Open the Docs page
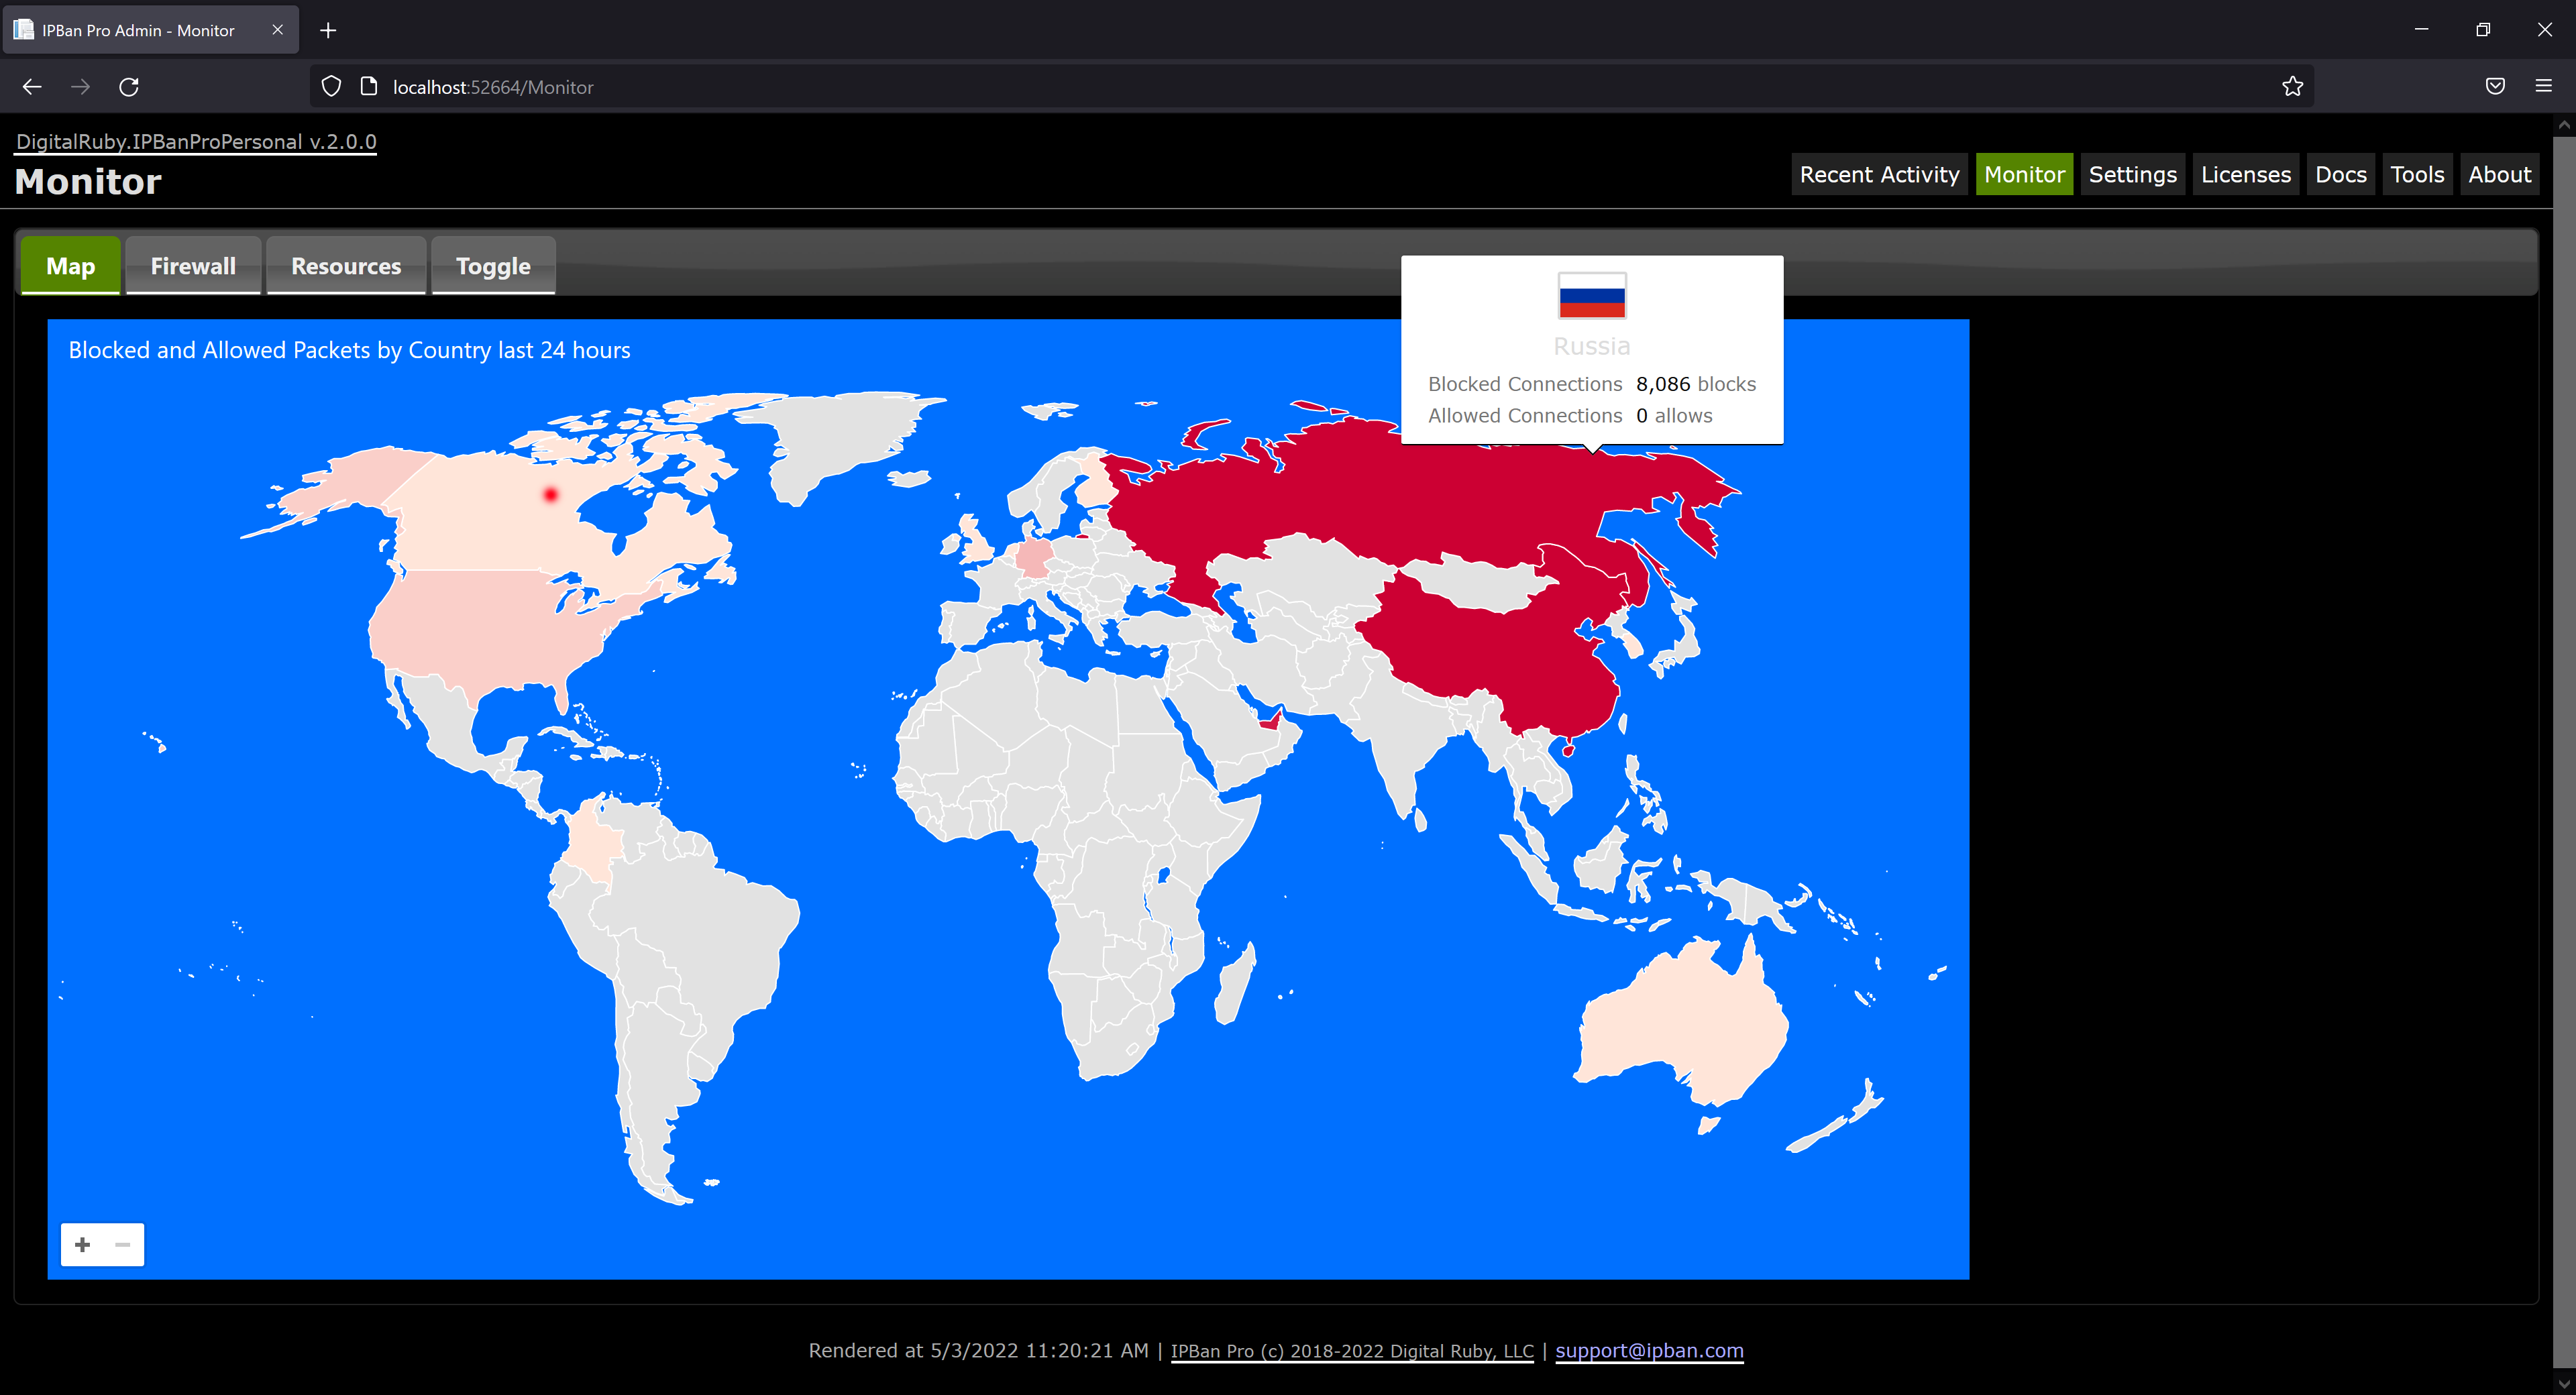The image size is (2576, 1395). coord(2340,174)
